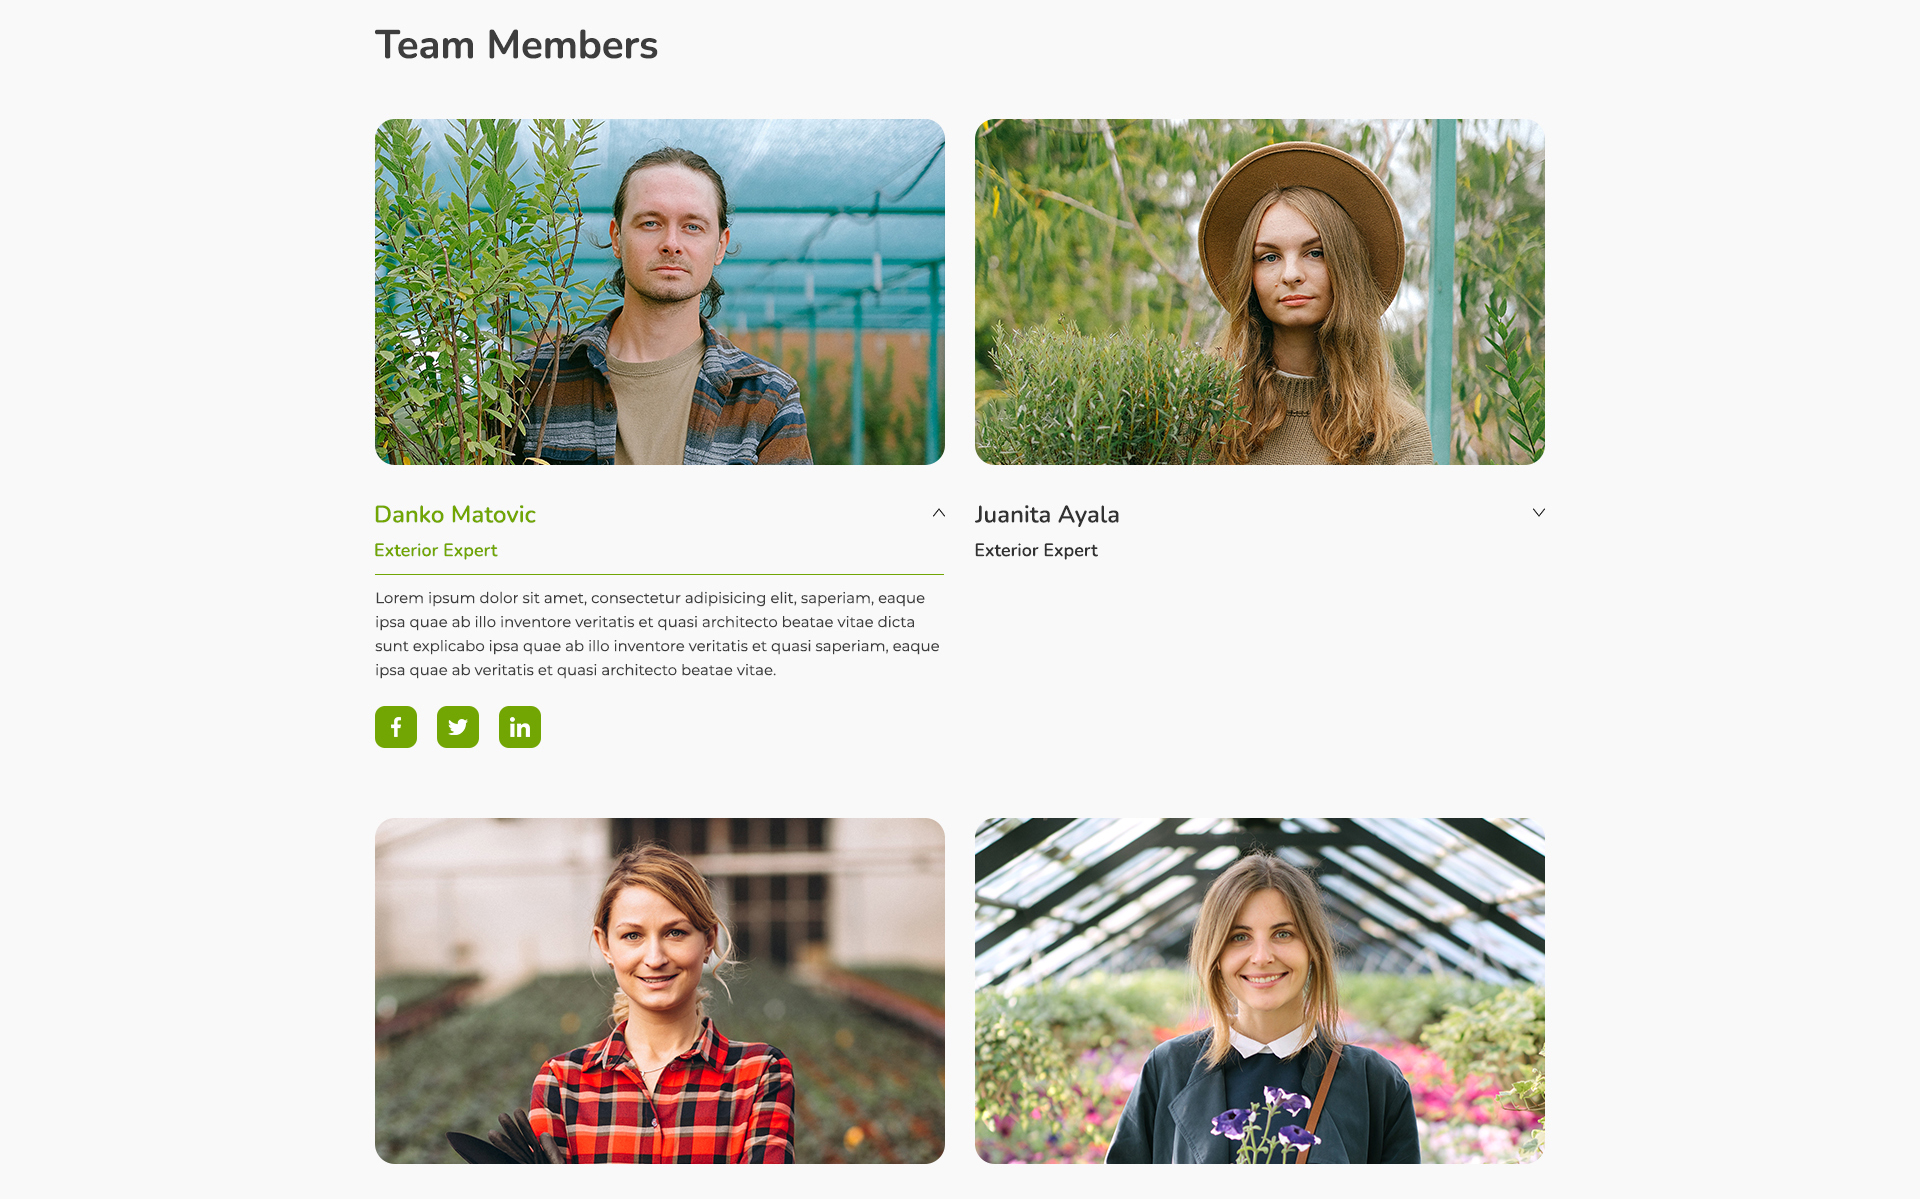Open the photo of the woman in the red plaid shirt

(x=660, y=991)
